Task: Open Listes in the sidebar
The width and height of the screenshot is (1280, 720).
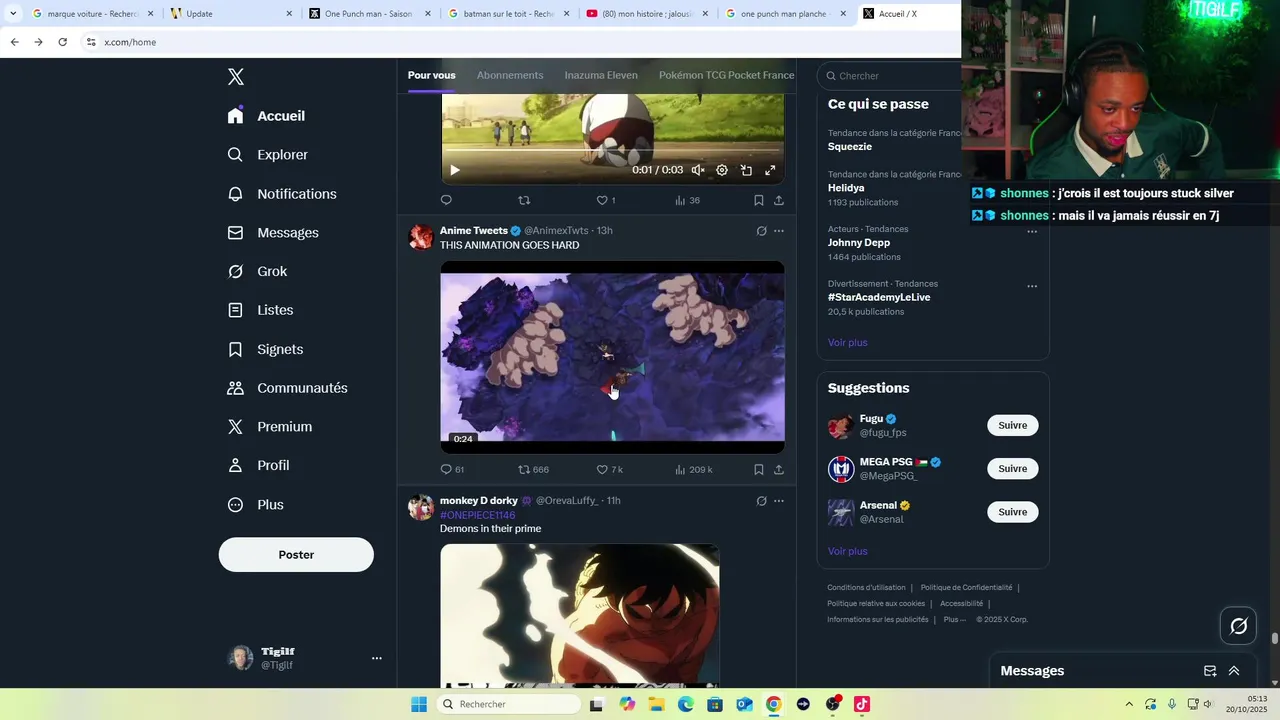Action: click(x=260, y=310)
